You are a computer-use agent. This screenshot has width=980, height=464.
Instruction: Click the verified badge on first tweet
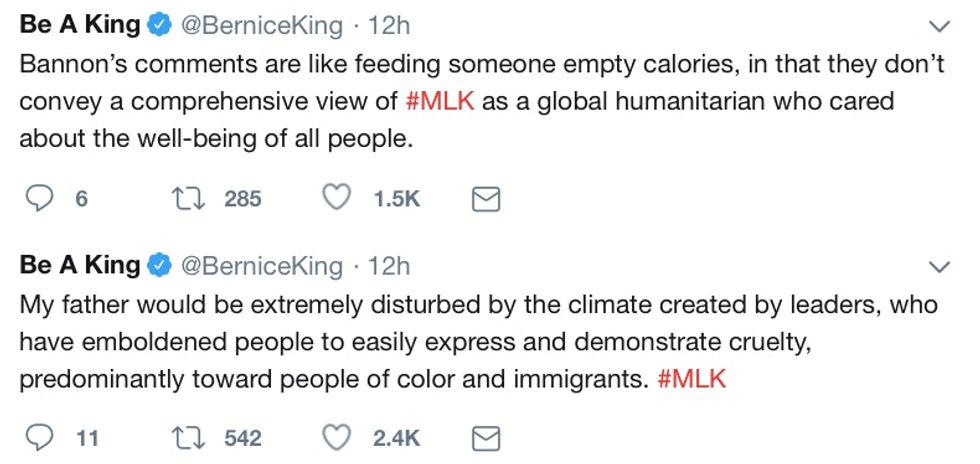(159, 27)
